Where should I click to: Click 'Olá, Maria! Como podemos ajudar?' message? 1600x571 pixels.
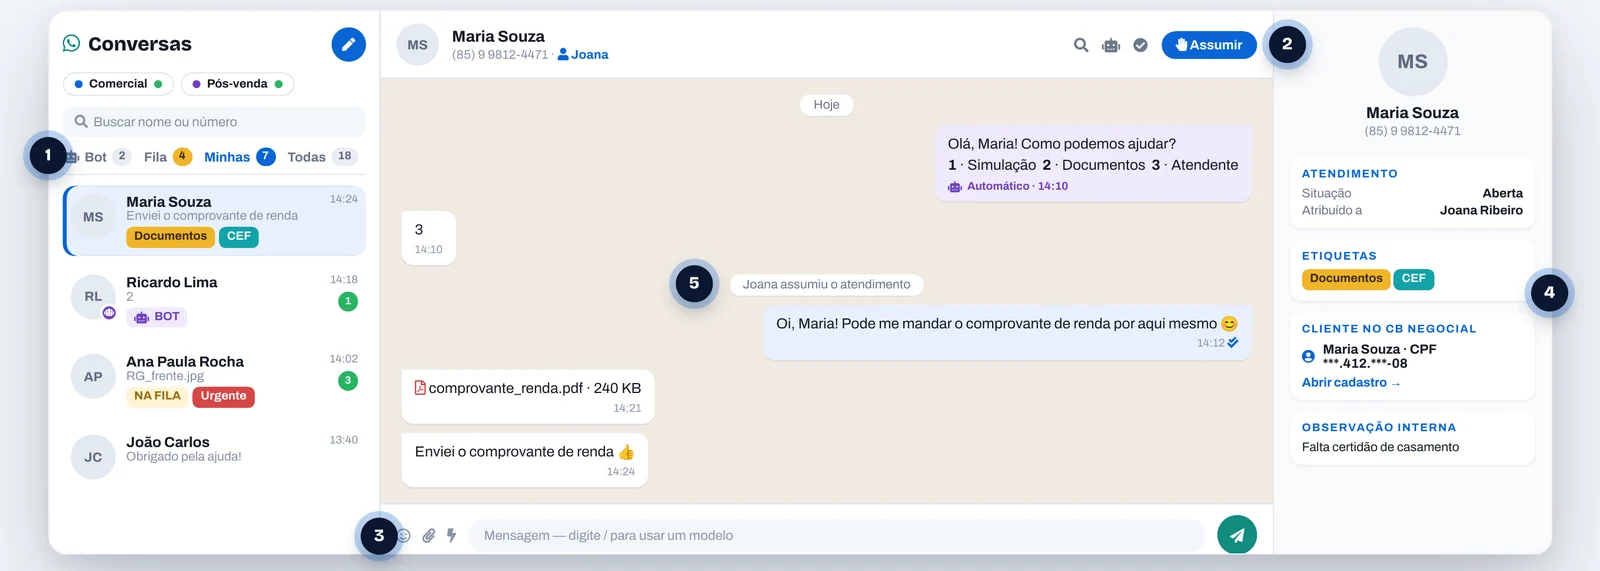coord(1093,163)
